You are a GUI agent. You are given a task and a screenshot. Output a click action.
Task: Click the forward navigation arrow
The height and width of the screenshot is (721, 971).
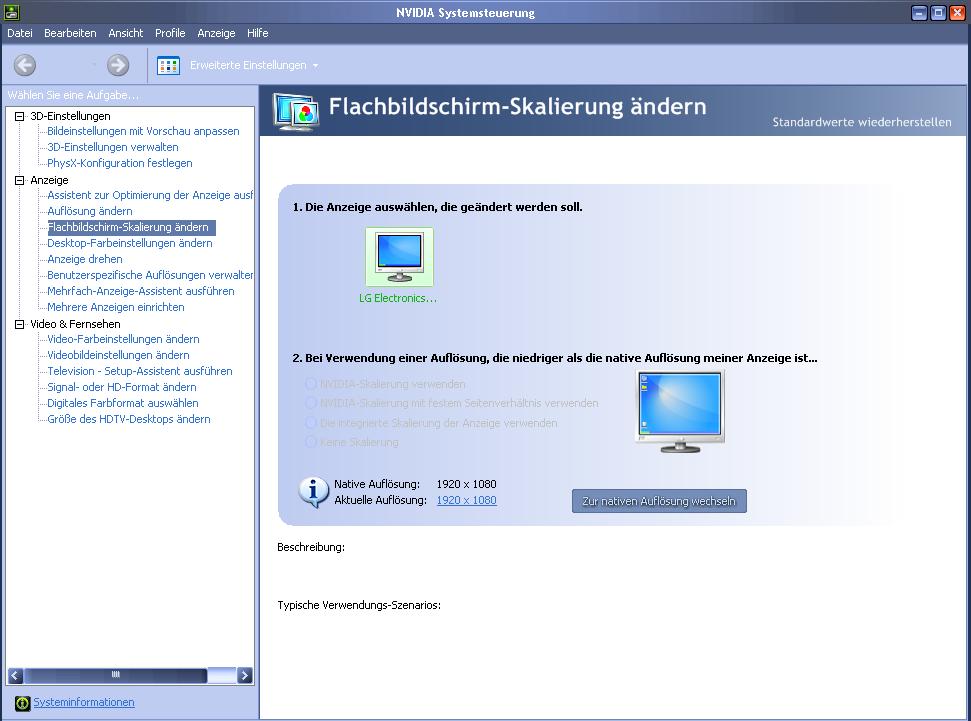(118, 65)
